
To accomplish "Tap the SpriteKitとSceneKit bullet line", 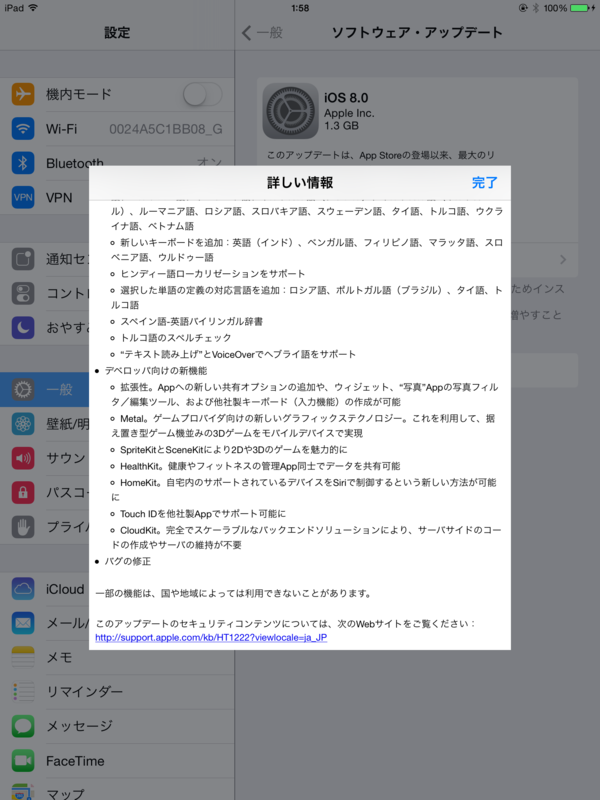I will coord(233,449).
